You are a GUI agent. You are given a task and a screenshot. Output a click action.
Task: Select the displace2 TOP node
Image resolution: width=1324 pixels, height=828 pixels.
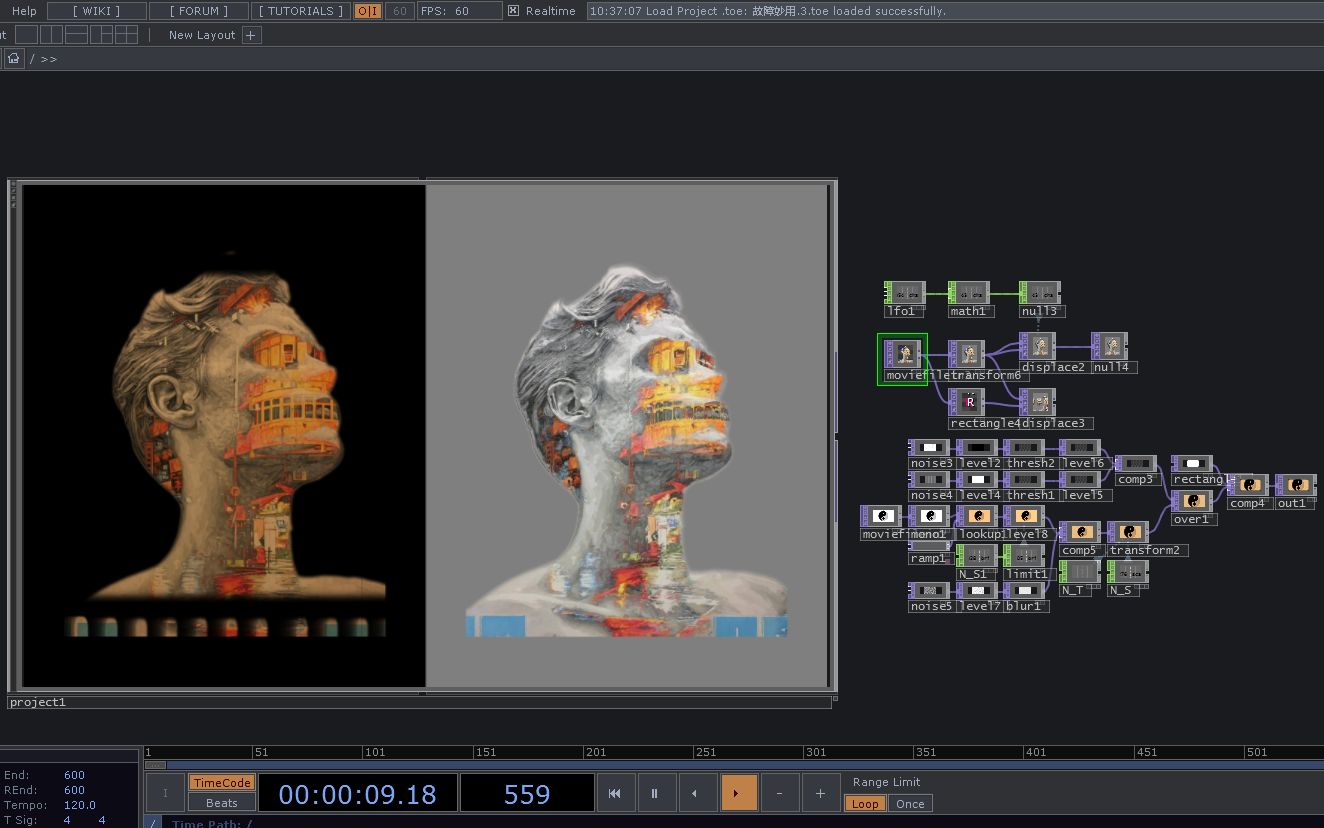click(x=1040, y=348)
